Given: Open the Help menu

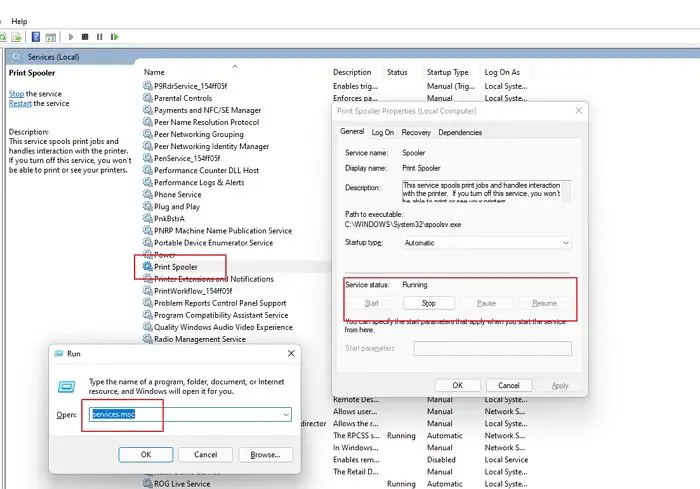Looking at the screenshot, I should coord(19,21).
